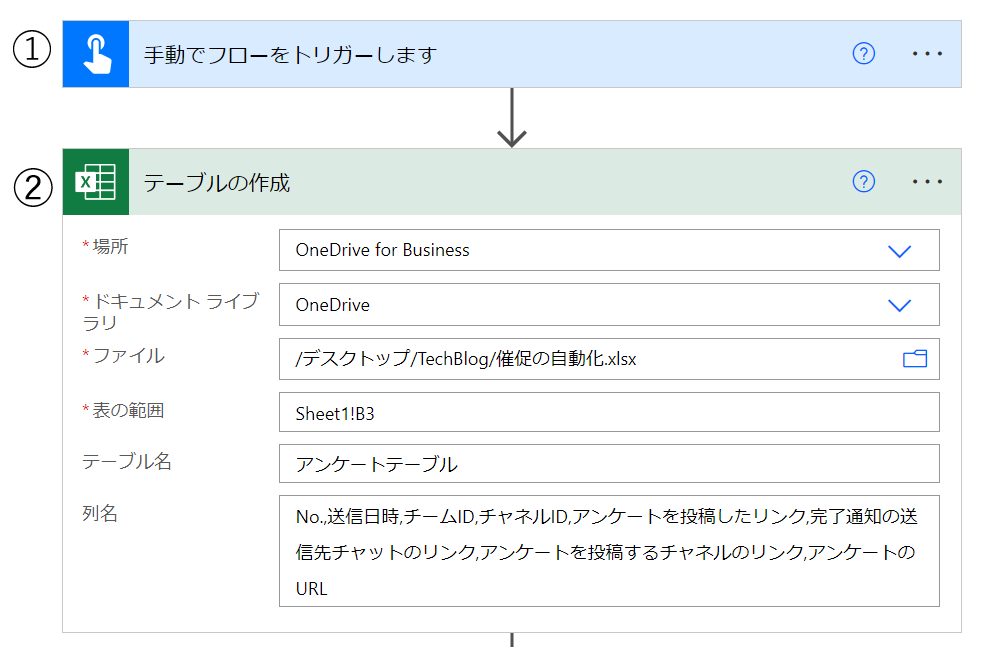Open the file picker folder icon
This screenshot has width=993, height=647.
[x=914, y=359]
